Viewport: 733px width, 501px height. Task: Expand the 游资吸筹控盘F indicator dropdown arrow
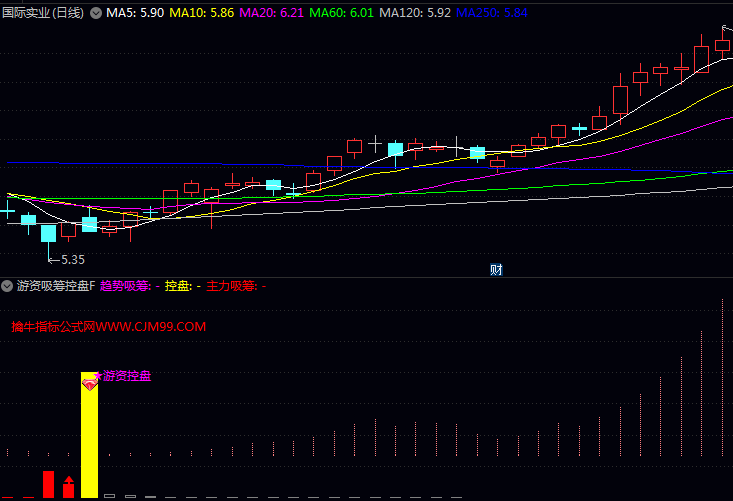7,286
